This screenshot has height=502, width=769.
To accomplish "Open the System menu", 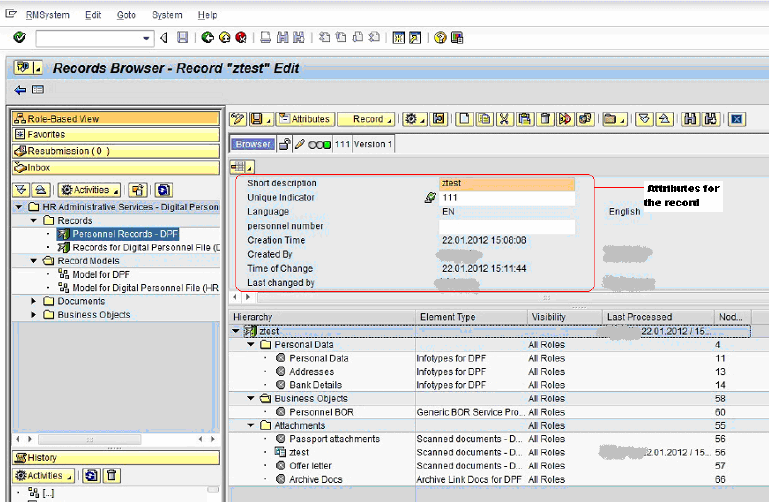I will 167,15.
